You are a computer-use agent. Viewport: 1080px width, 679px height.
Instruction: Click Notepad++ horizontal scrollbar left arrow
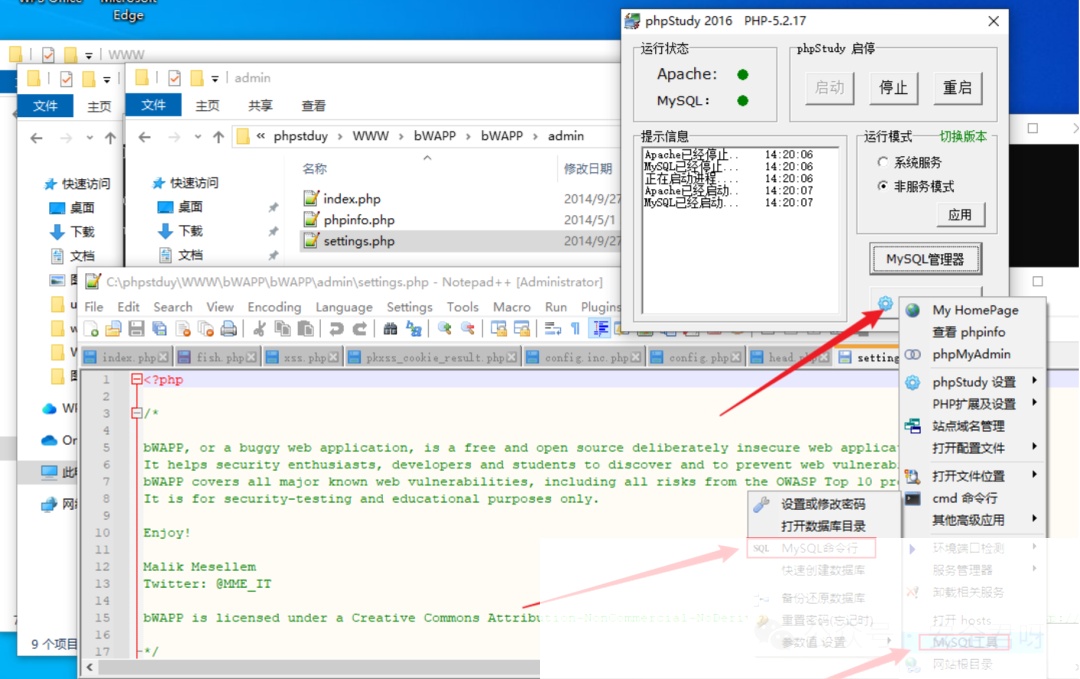pyautogui.click(x=90, y=667)
